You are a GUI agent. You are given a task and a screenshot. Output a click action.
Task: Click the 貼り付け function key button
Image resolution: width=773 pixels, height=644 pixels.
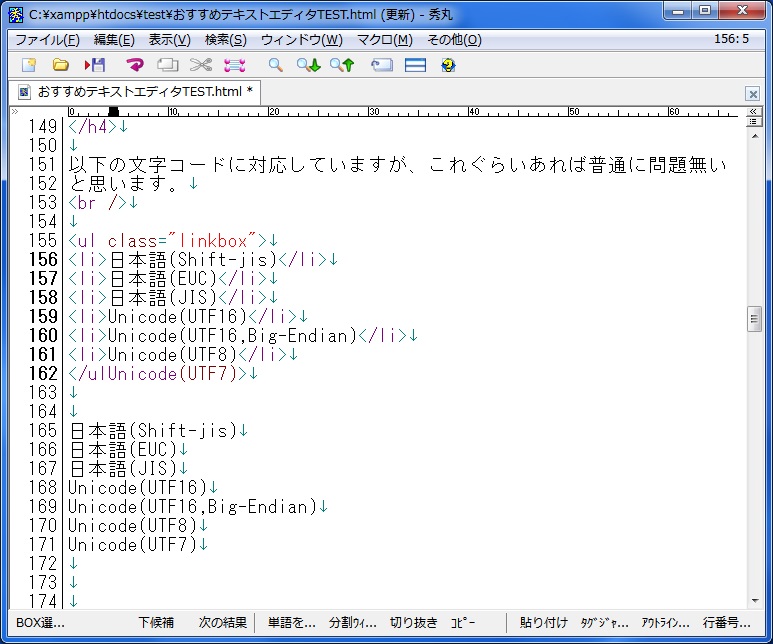[x=543, y=623]
